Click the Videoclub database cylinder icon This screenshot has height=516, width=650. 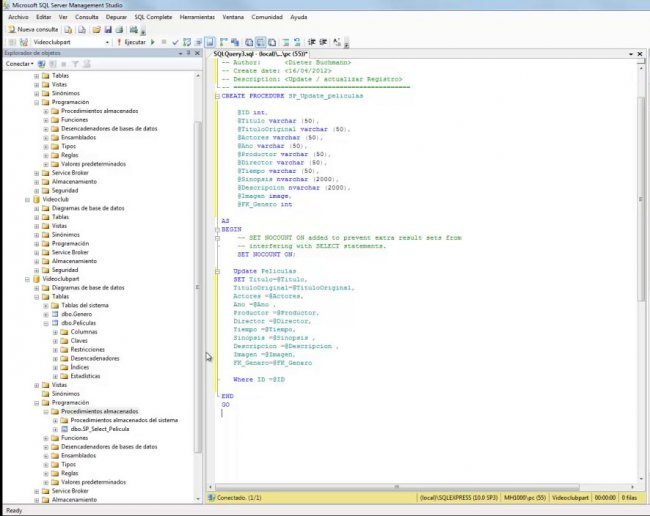[36, 200]
